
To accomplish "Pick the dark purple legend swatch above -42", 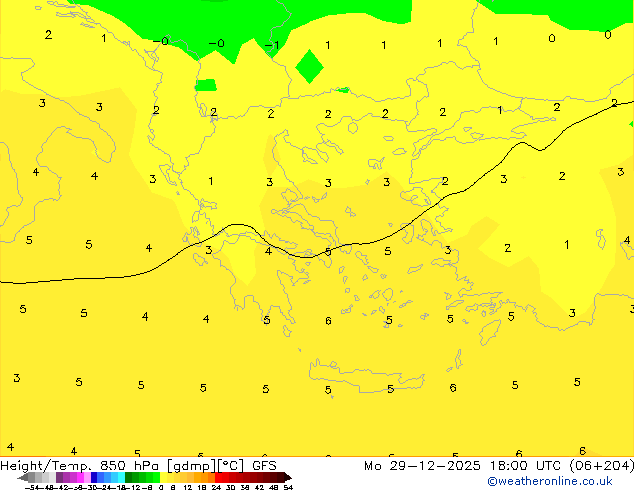I will point(59,477).
